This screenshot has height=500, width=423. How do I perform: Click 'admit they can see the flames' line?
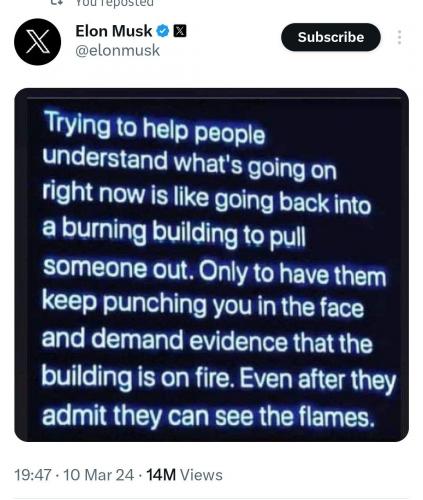208,416
